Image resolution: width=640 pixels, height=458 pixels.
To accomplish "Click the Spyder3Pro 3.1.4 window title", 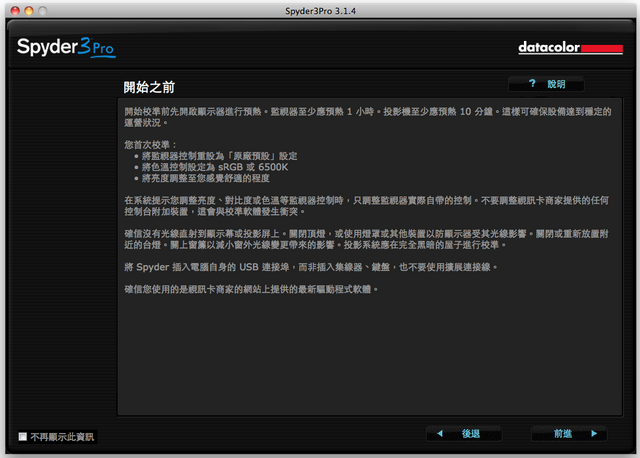I will click(320, 11).
